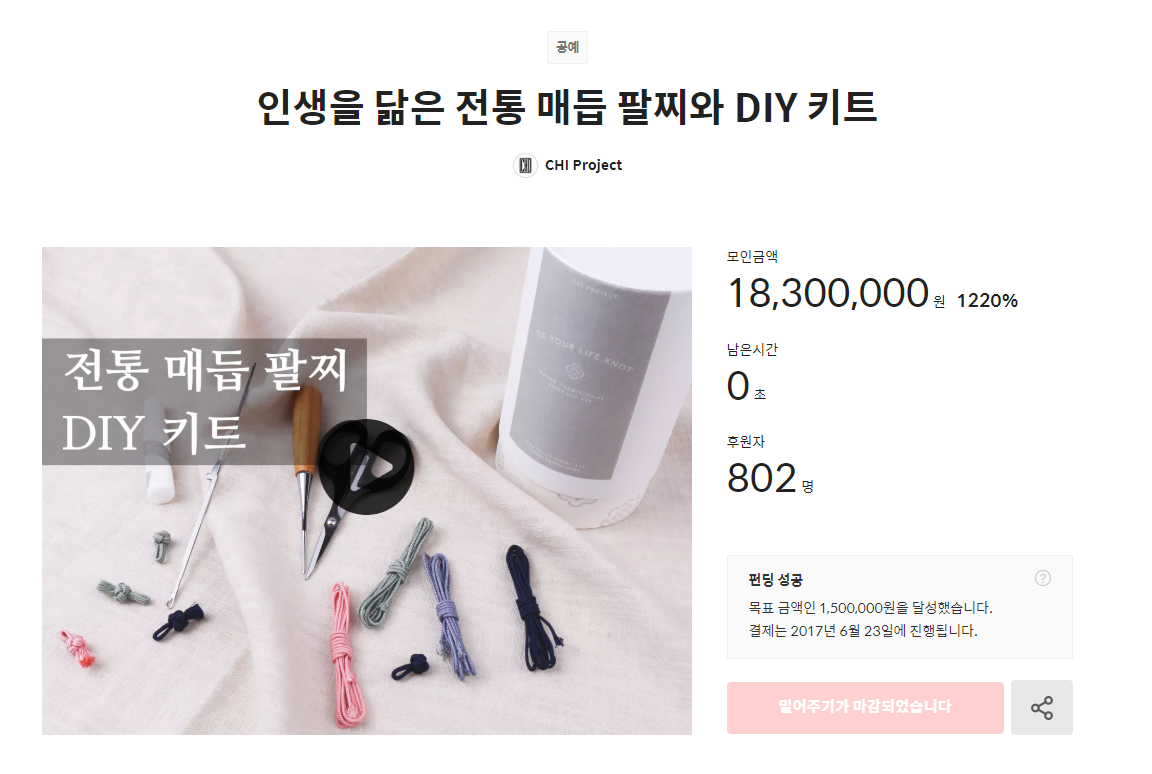Click the 밀어주기가 마감되었습니다 button

865,707
